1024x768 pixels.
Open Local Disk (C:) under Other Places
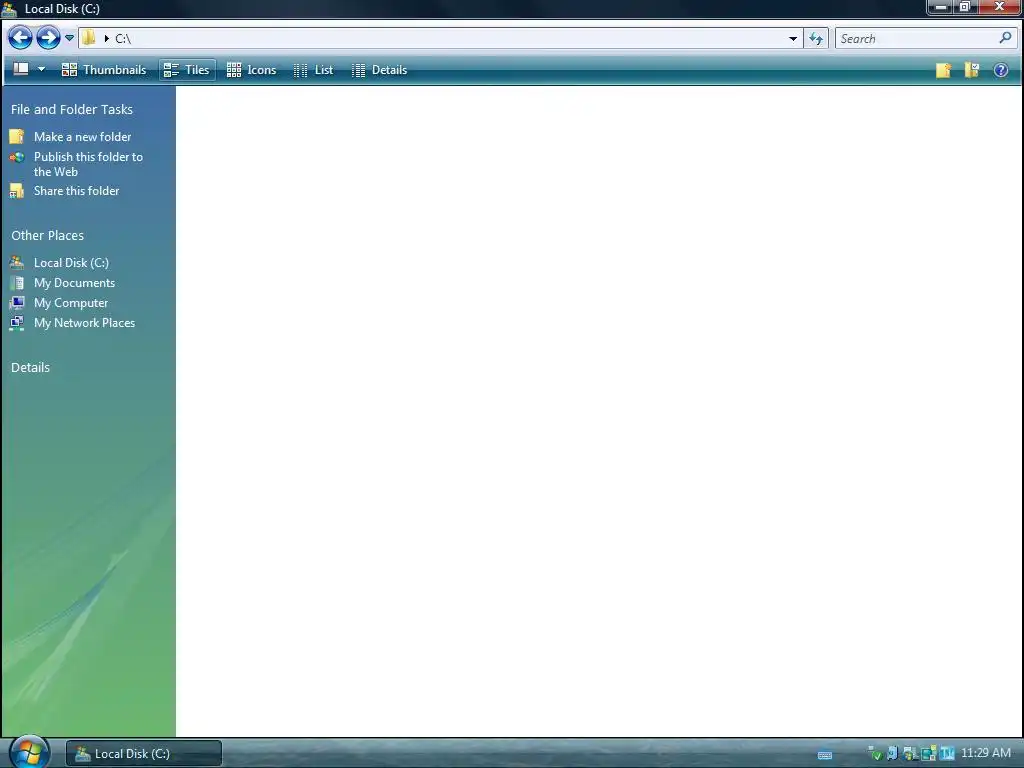[x=71, y=263]
